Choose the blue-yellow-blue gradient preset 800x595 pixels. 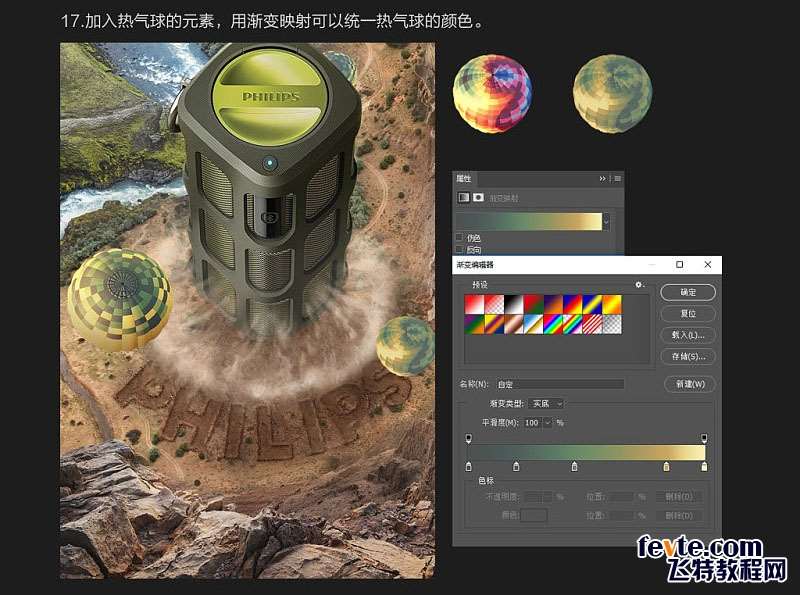pos(592,305)
